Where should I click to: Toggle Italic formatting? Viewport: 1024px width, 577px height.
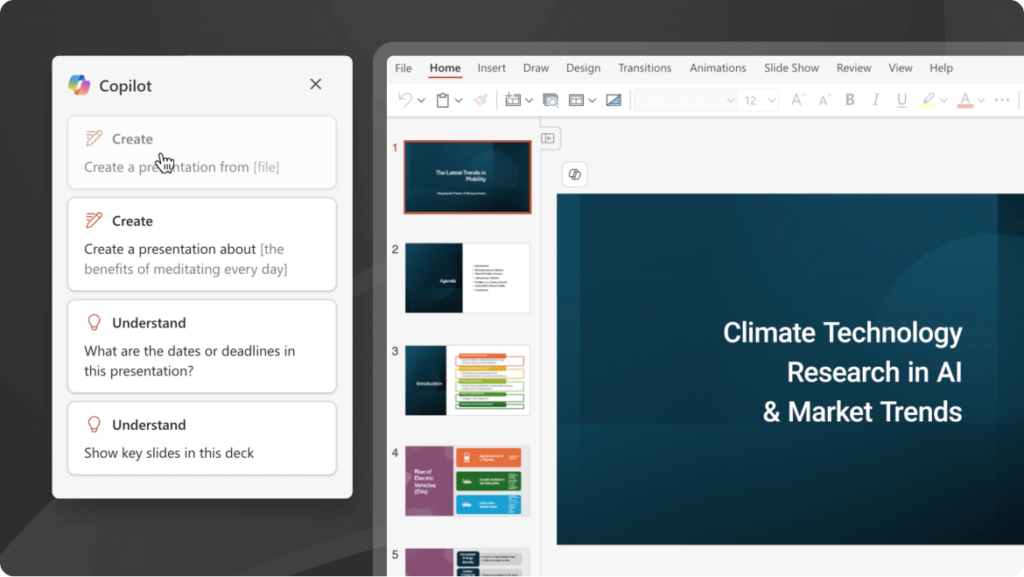click(876, 100)
